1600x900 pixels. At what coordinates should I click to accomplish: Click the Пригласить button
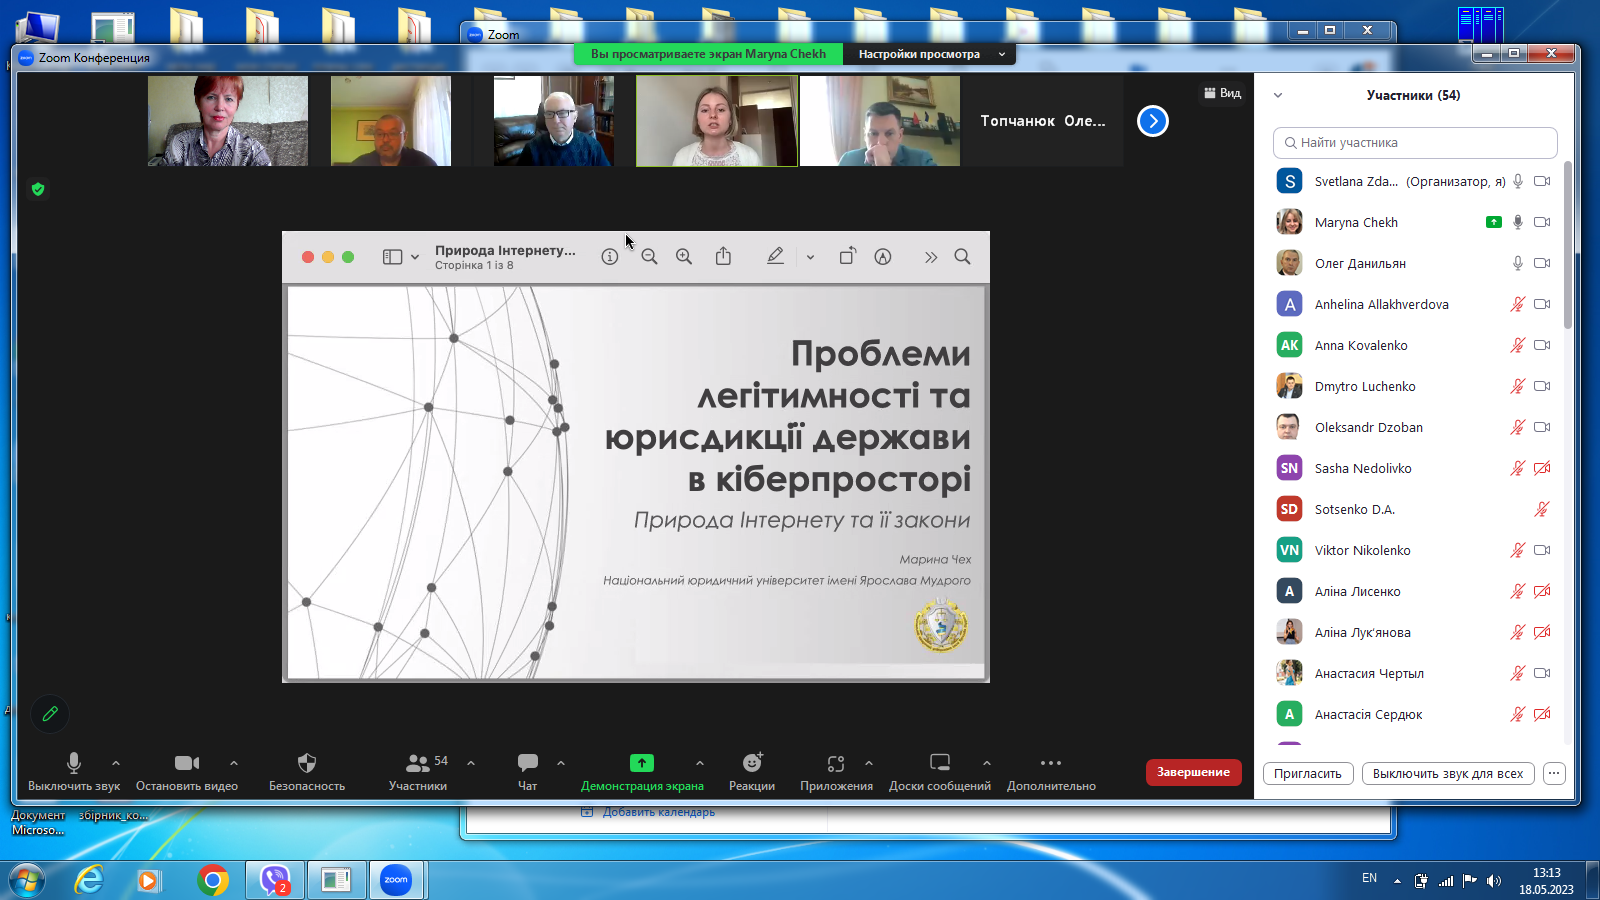tap(1307, 773)
